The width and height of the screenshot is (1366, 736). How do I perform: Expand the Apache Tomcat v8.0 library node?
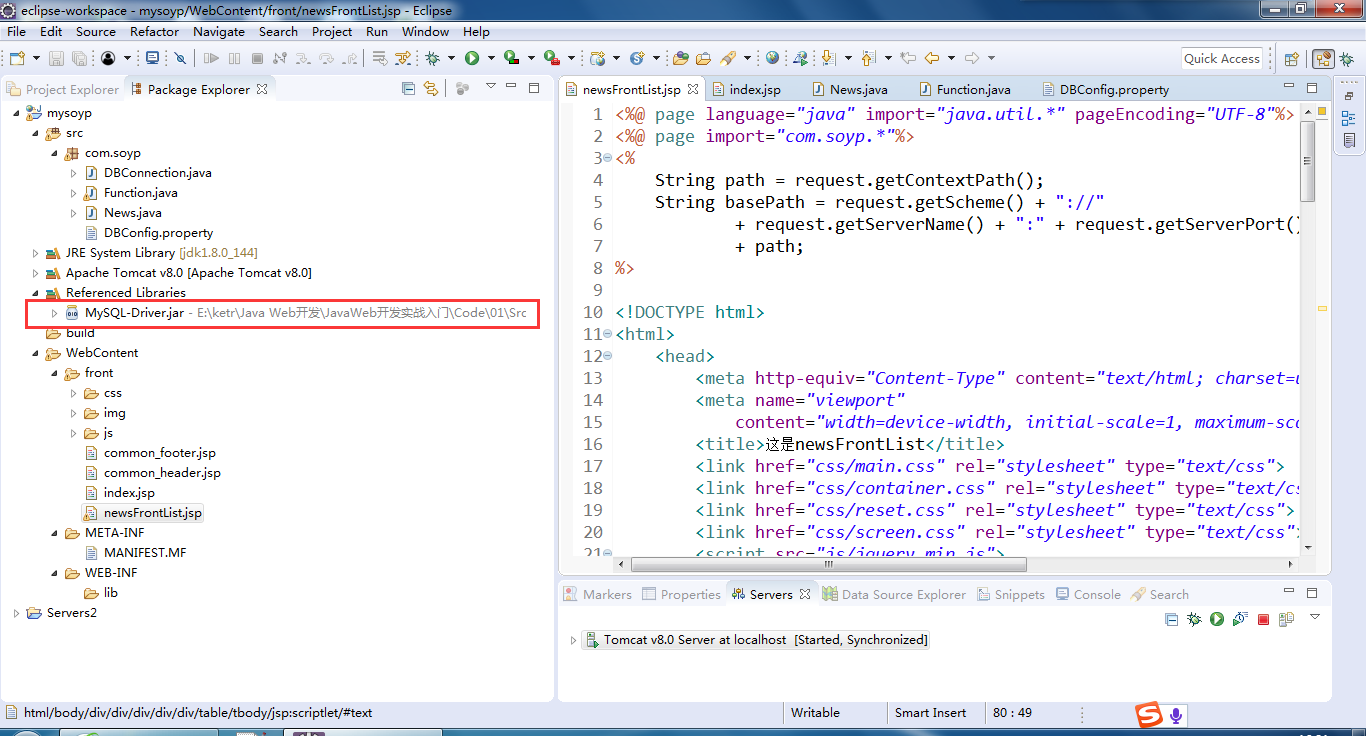point(35,273)
